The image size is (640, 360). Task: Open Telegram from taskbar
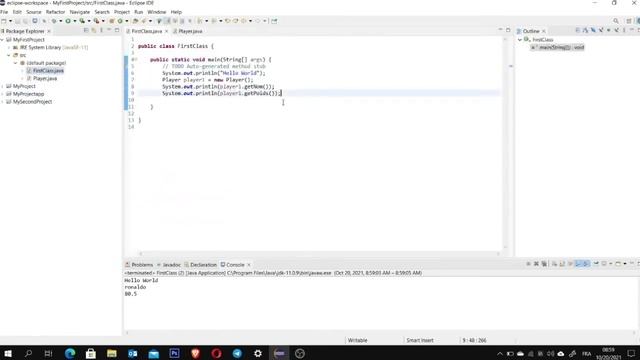coord(237,353)
